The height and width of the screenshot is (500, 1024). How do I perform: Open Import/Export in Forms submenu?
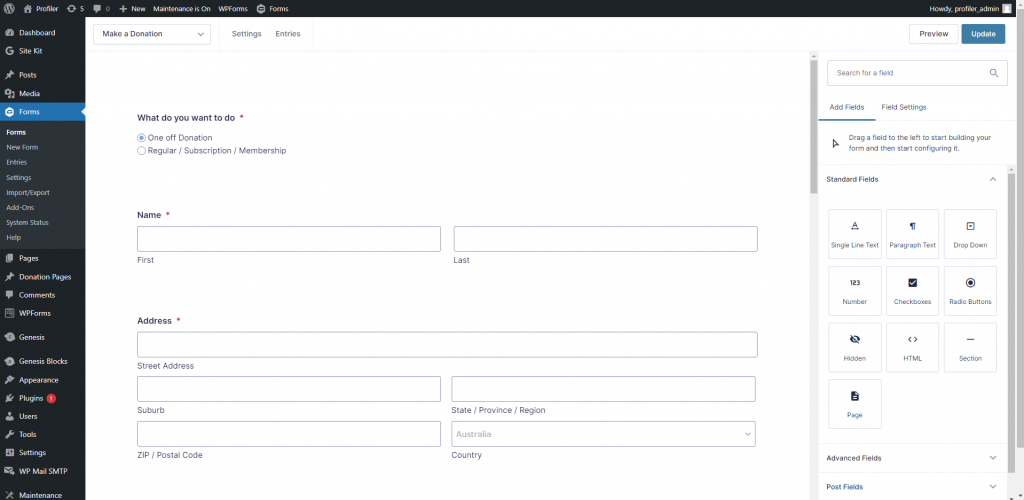pyautogui.click(x=28, y=193)
